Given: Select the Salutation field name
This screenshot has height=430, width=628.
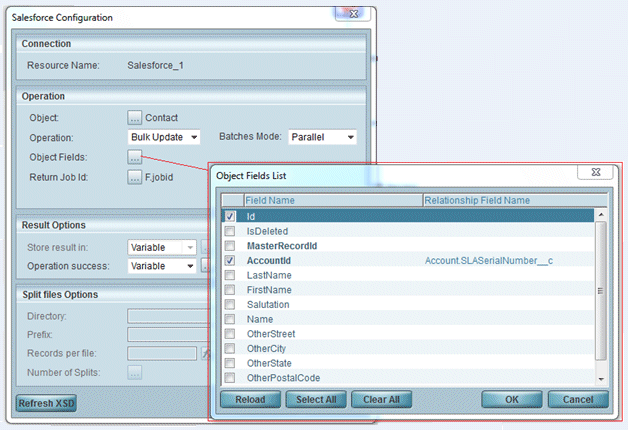Looking at the screenshot, I should [268, 305].
